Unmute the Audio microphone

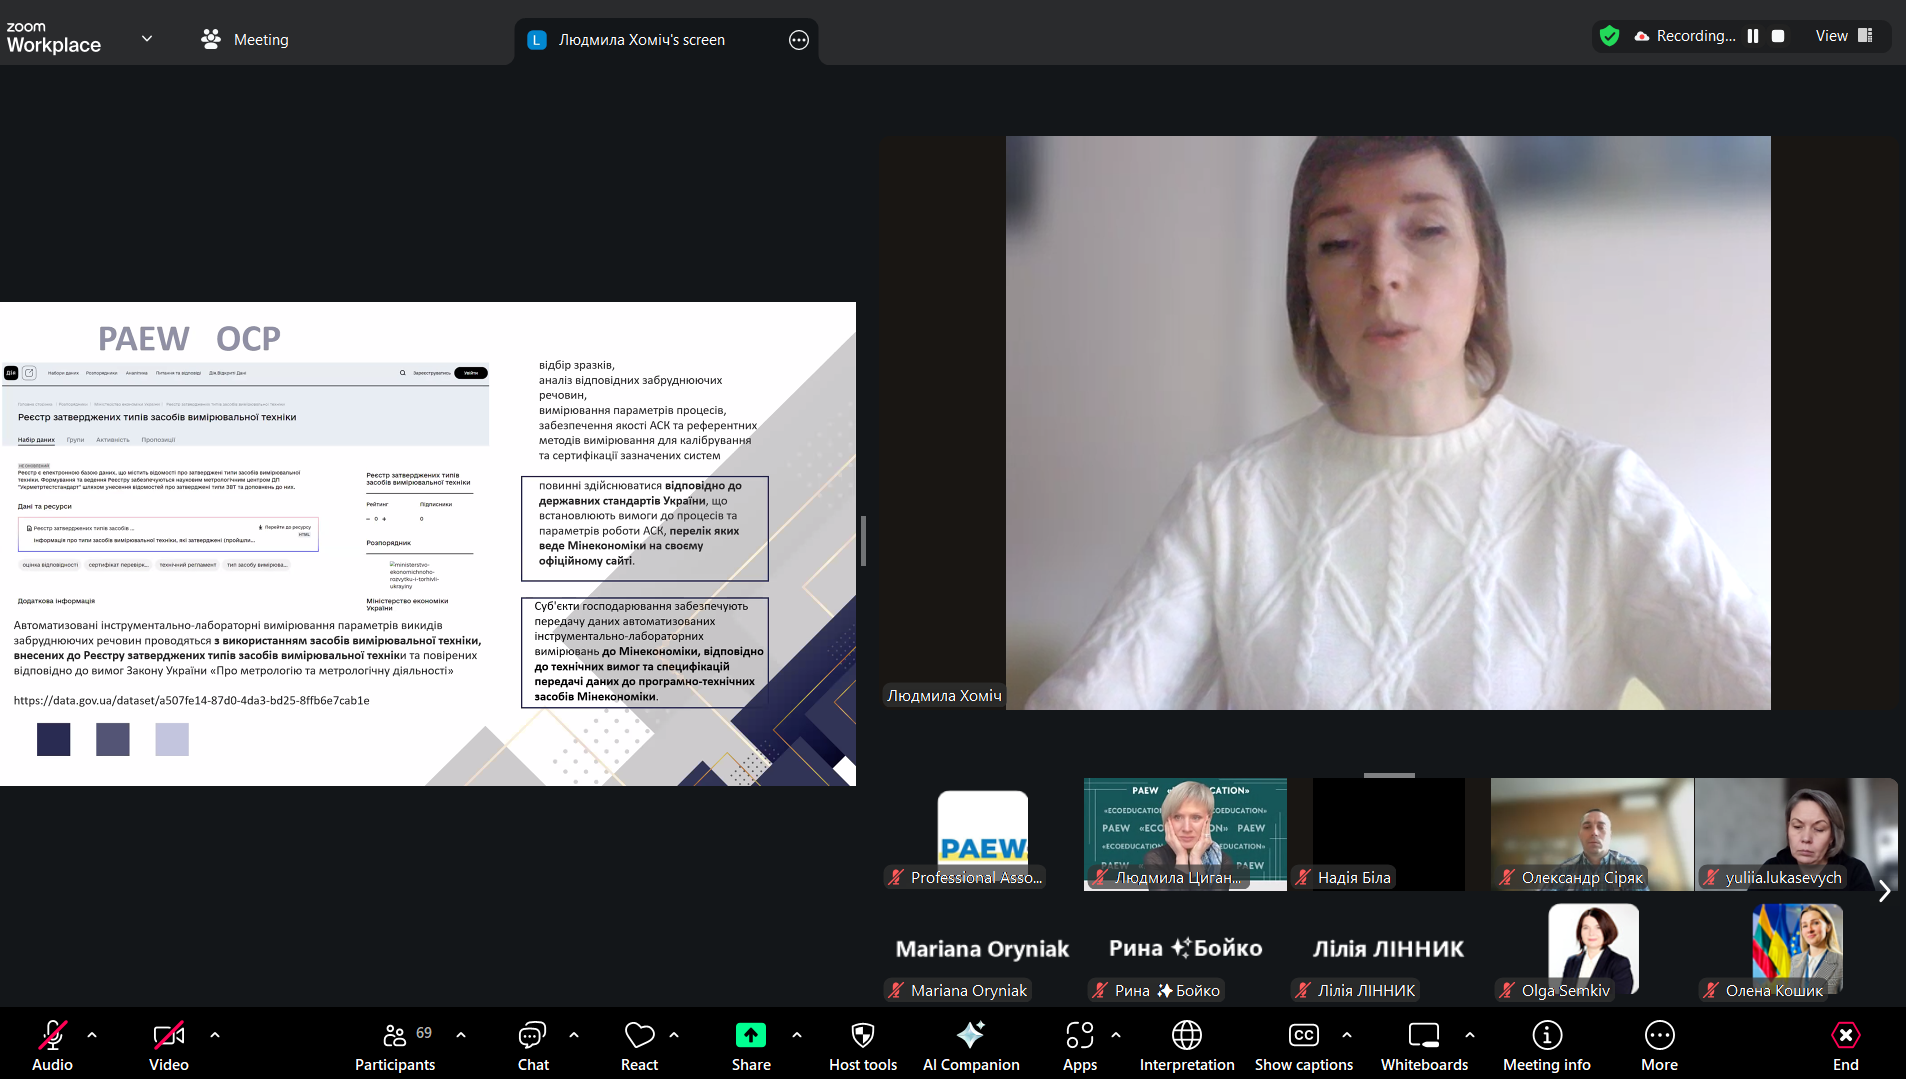click(x=52, y=1044)
